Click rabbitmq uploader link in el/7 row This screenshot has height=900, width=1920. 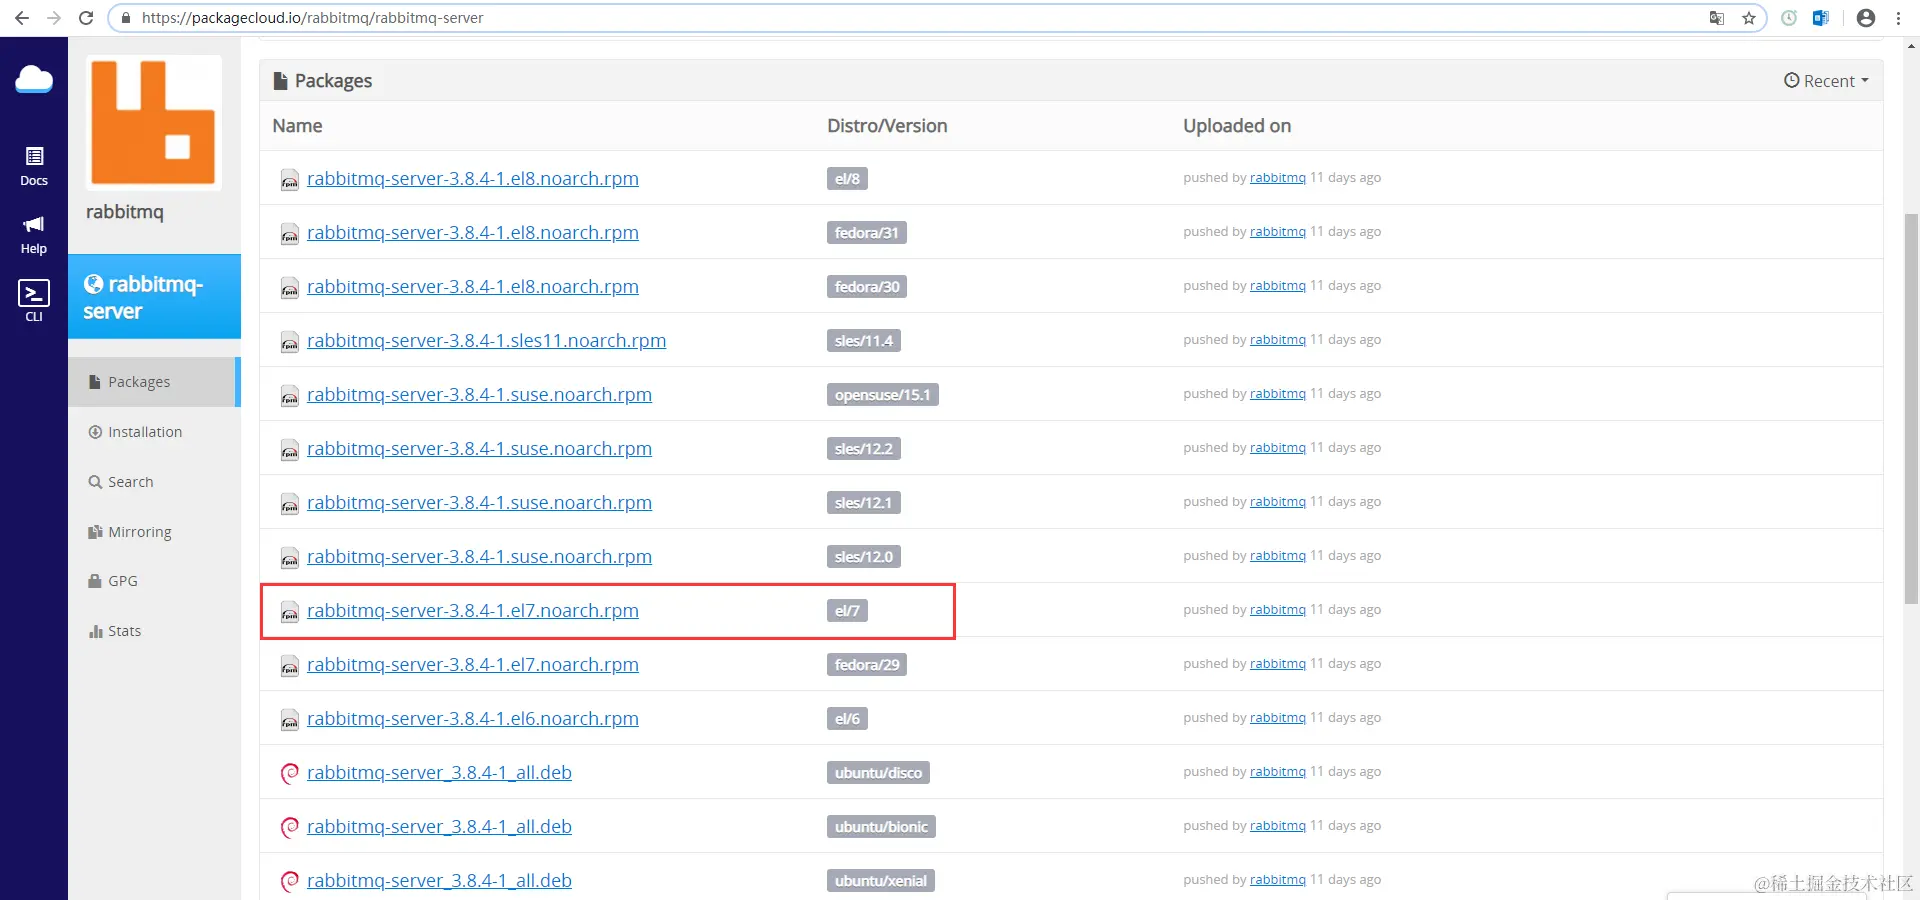(x=1277, y=610)
